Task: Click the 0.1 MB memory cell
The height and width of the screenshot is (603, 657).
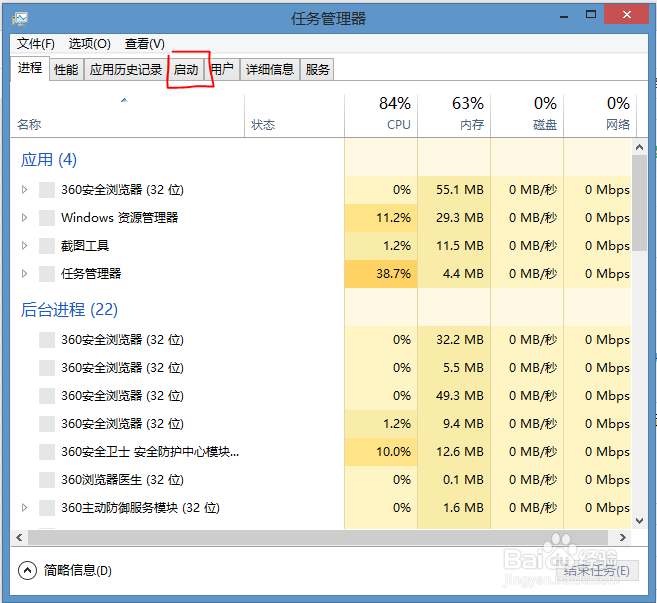Action: pyautogui.click(x=454, y=480)
